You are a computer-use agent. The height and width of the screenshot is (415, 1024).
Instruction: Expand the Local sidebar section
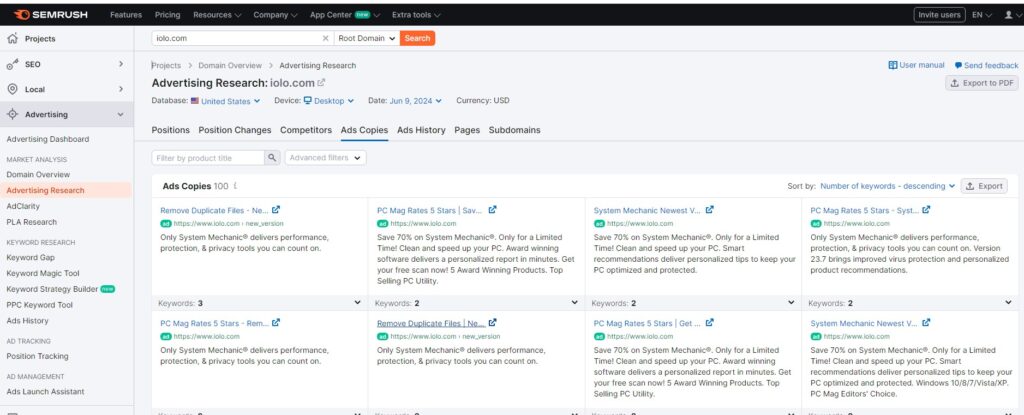(121, 89)
